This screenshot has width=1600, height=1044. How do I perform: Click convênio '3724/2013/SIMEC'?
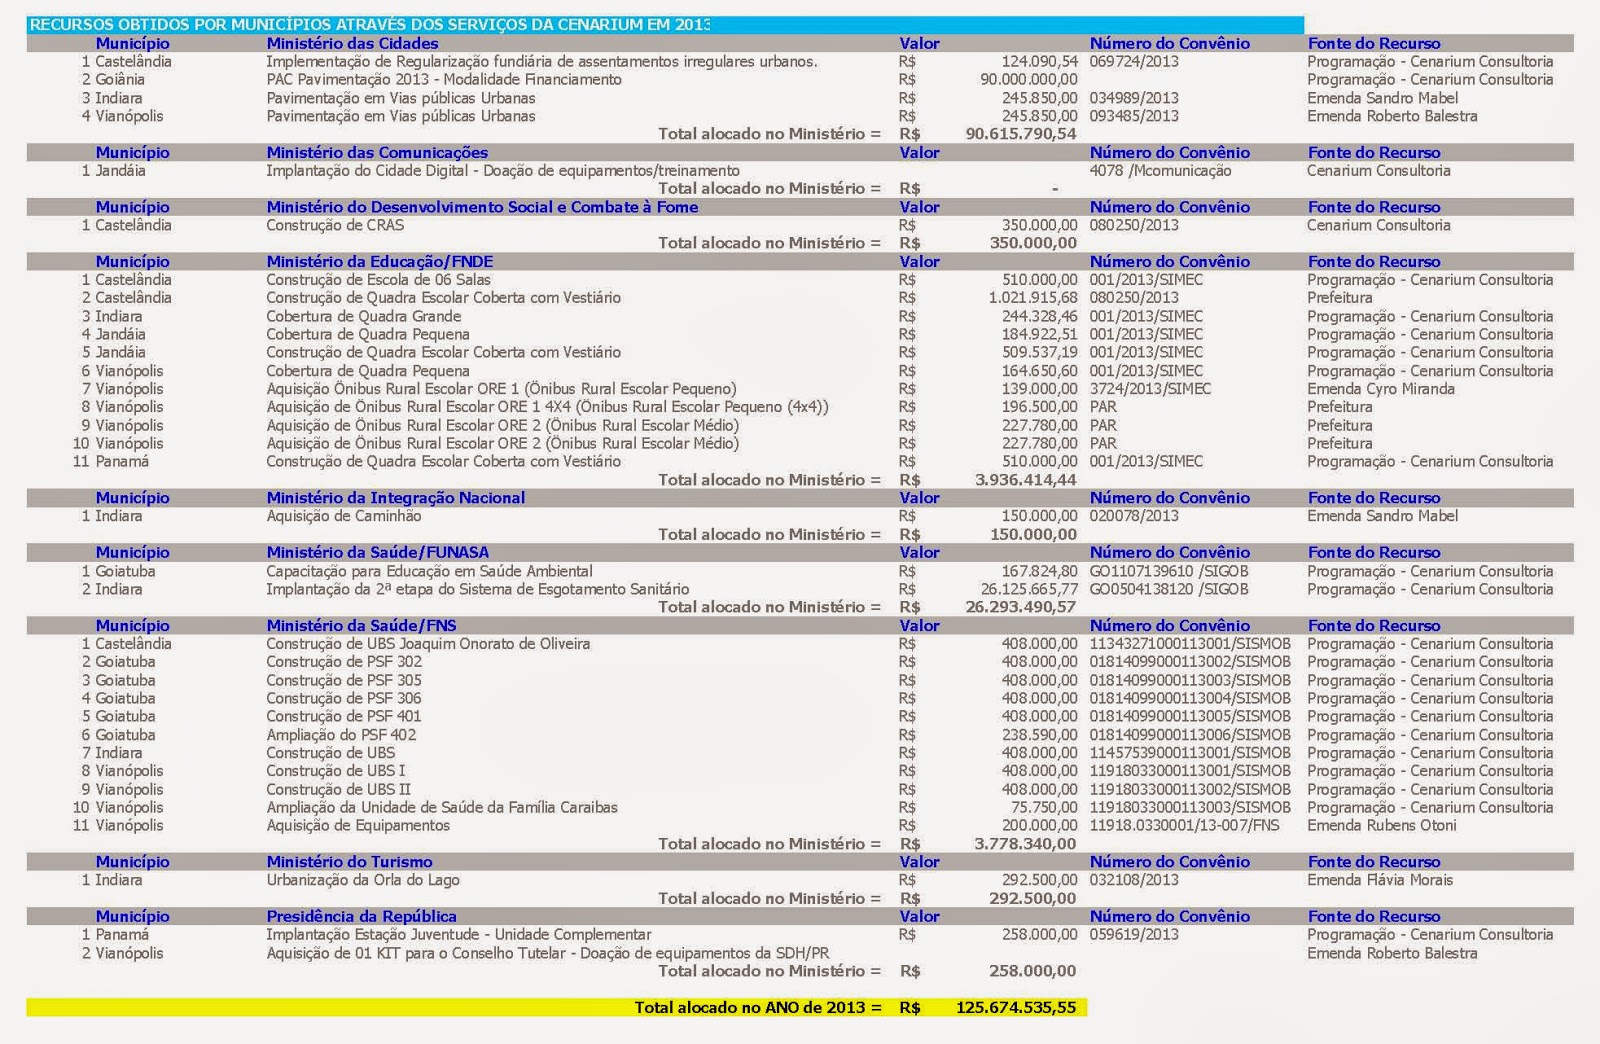coord(1150,389)
